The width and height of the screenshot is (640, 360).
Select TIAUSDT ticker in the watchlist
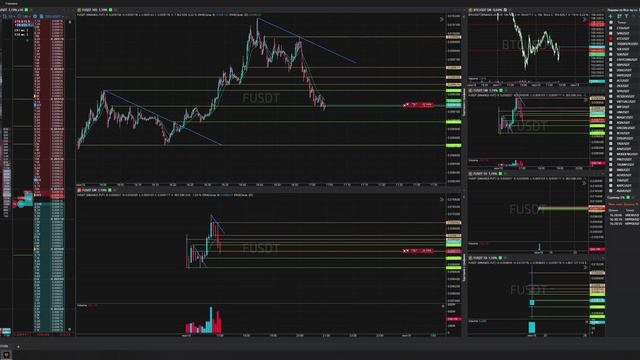click(623, 180)
